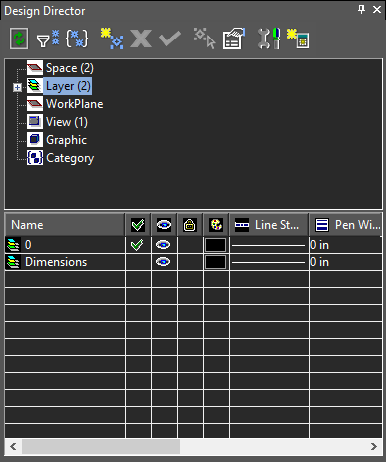Viewport: 386px width, 462px height.
Task: Select Layer (2) tree node
Action: tap(68, 86)
